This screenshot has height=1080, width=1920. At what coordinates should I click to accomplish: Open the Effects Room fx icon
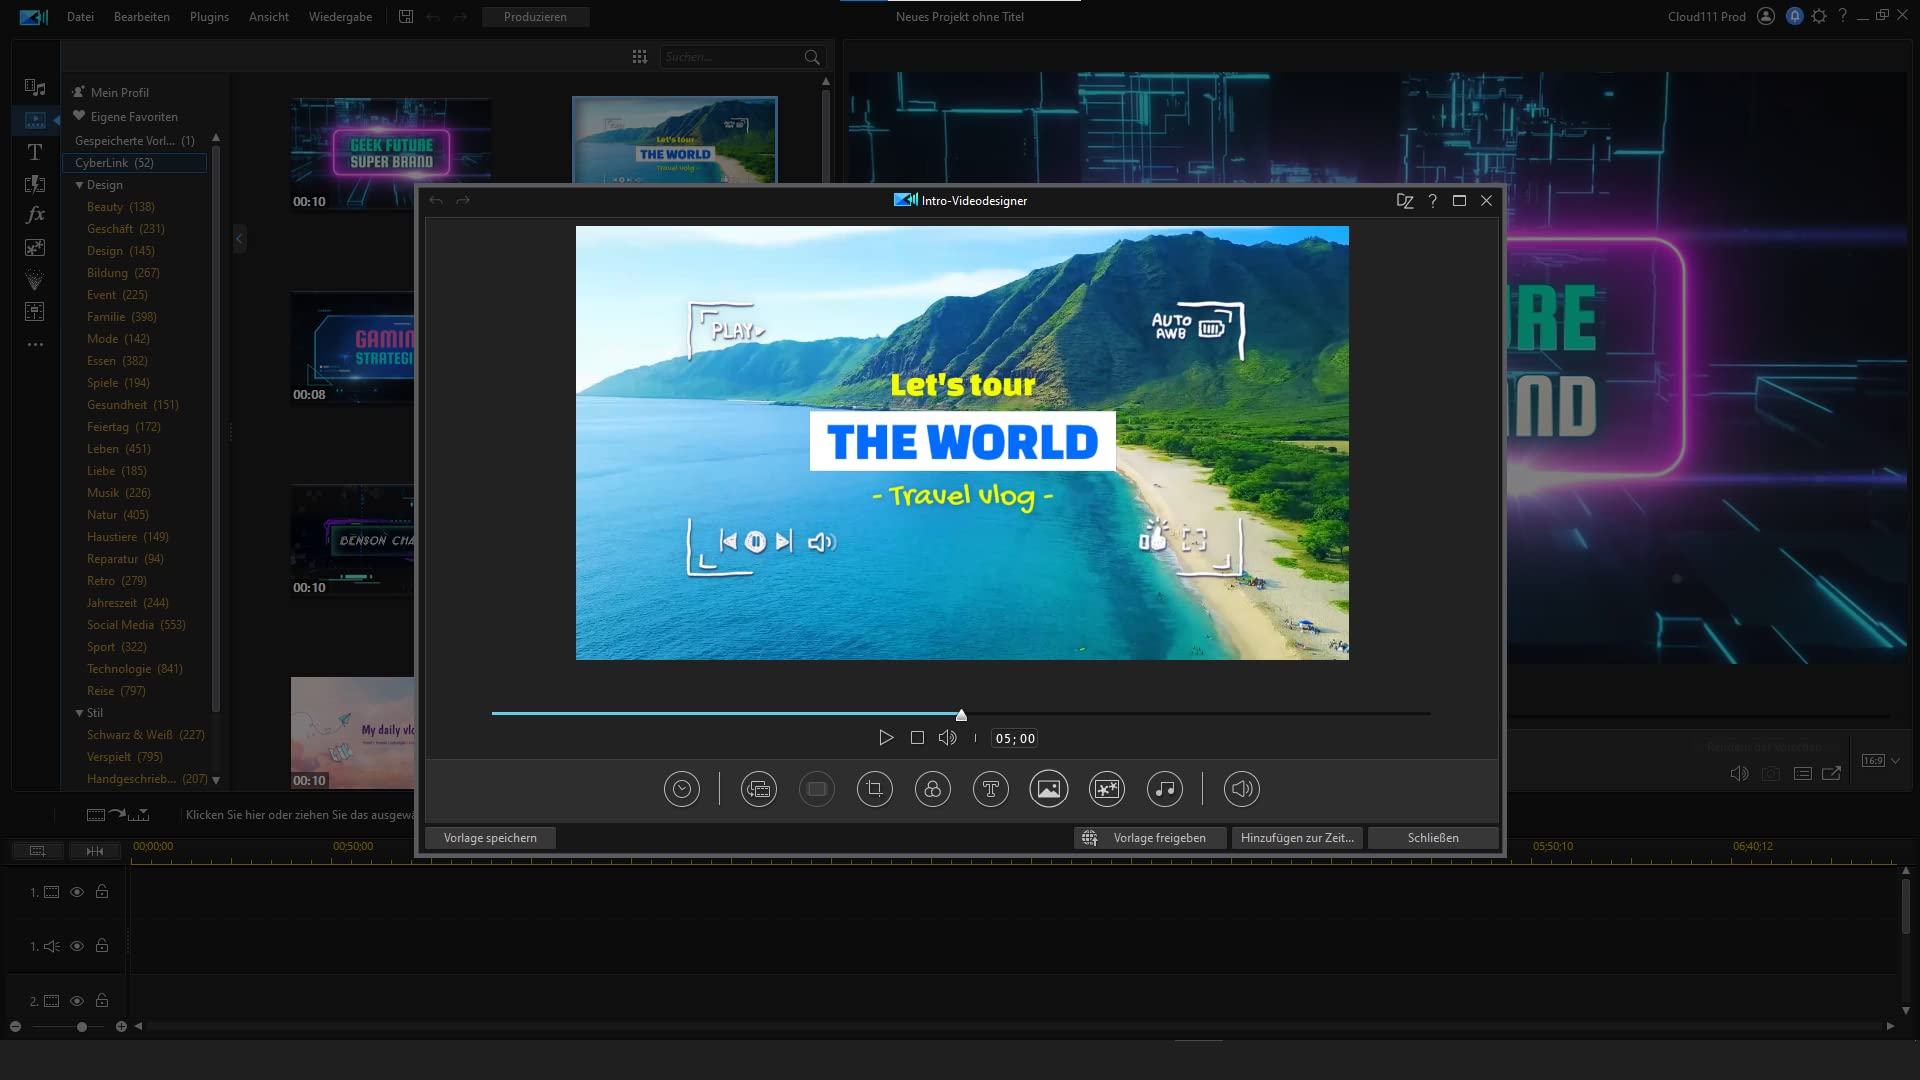[x=35, y=215]
